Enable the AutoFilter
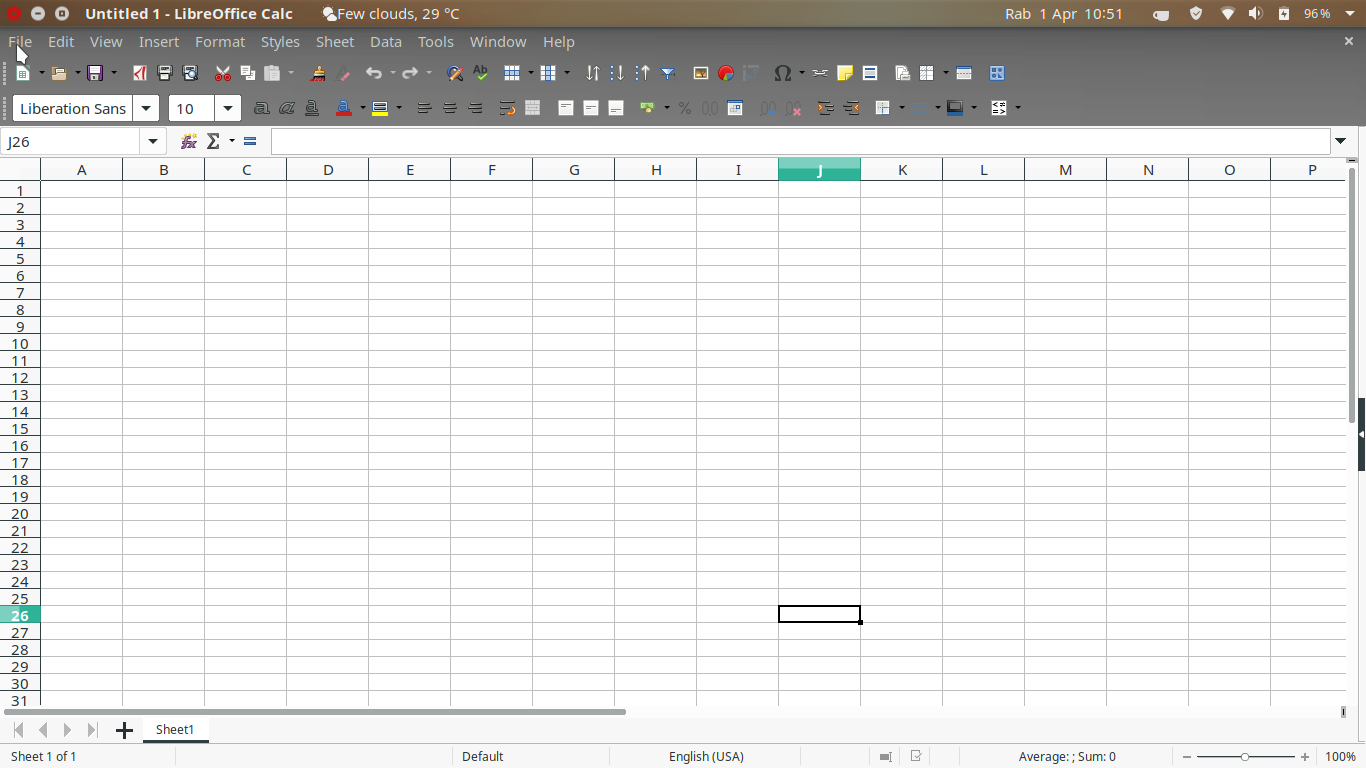The image size is (1366, 768). [667, 73]
